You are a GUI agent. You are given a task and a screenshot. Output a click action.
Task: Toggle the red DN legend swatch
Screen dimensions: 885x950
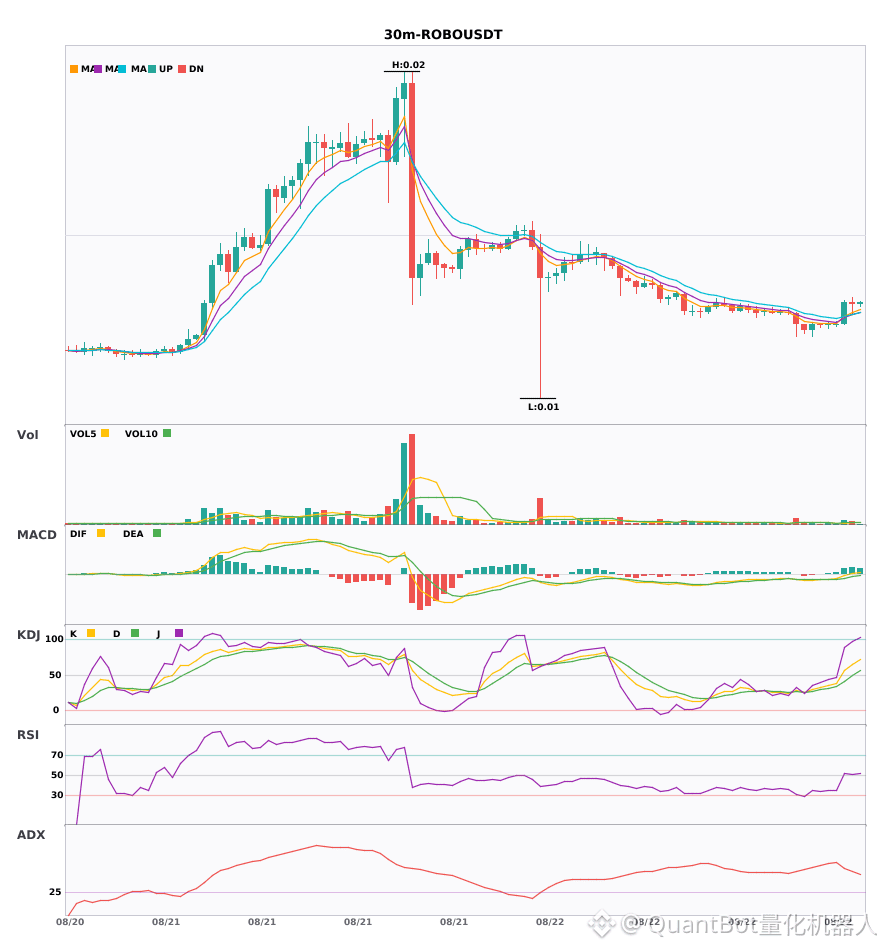click(182, 69)
